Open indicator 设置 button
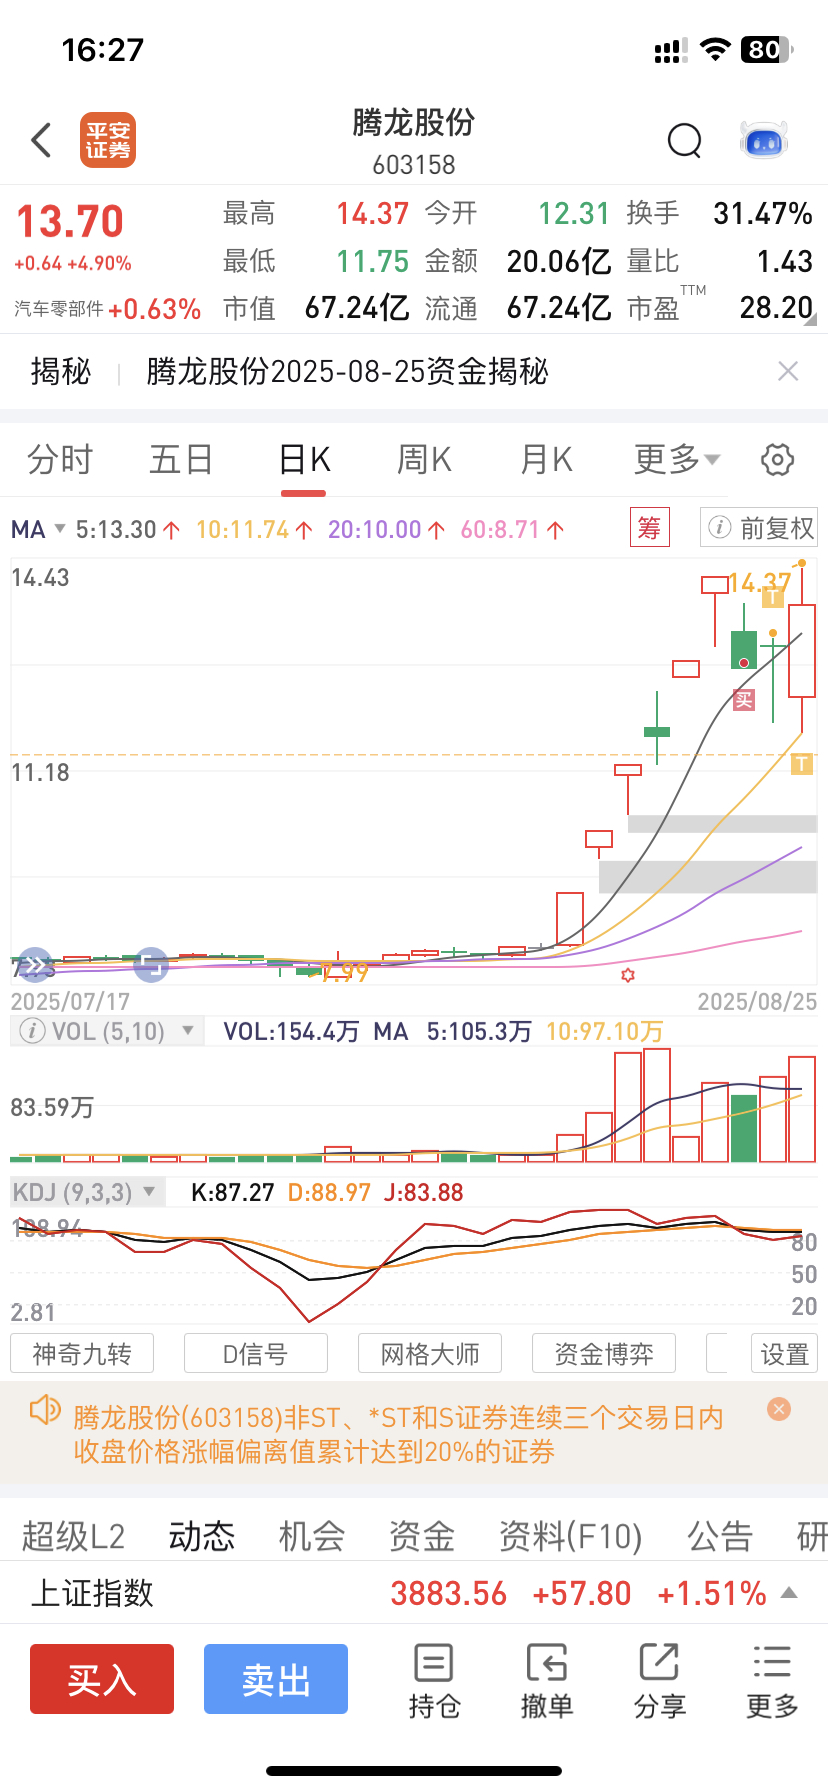The image size is (828, 1792). tap(785, 1354)
